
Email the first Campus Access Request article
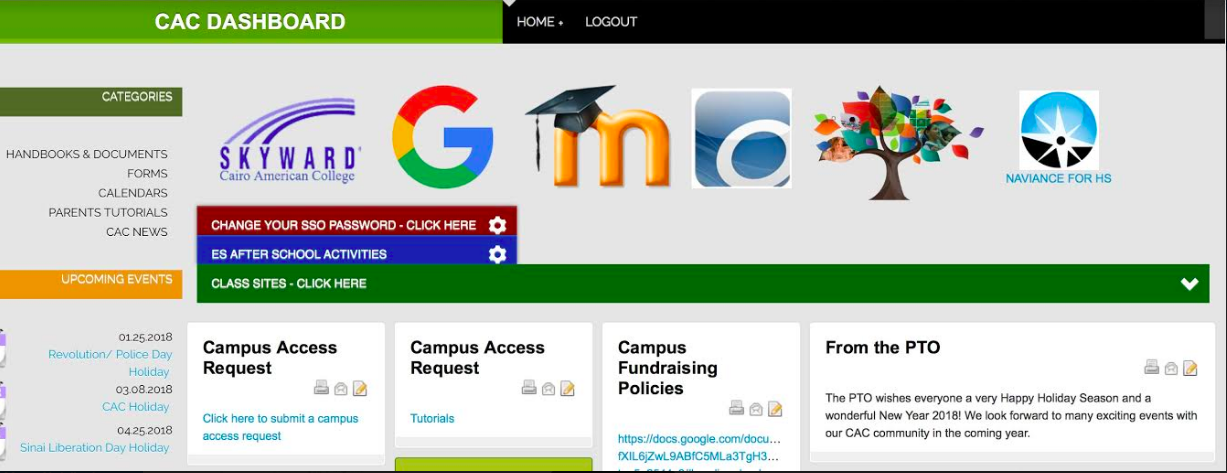tap(340, 388)
